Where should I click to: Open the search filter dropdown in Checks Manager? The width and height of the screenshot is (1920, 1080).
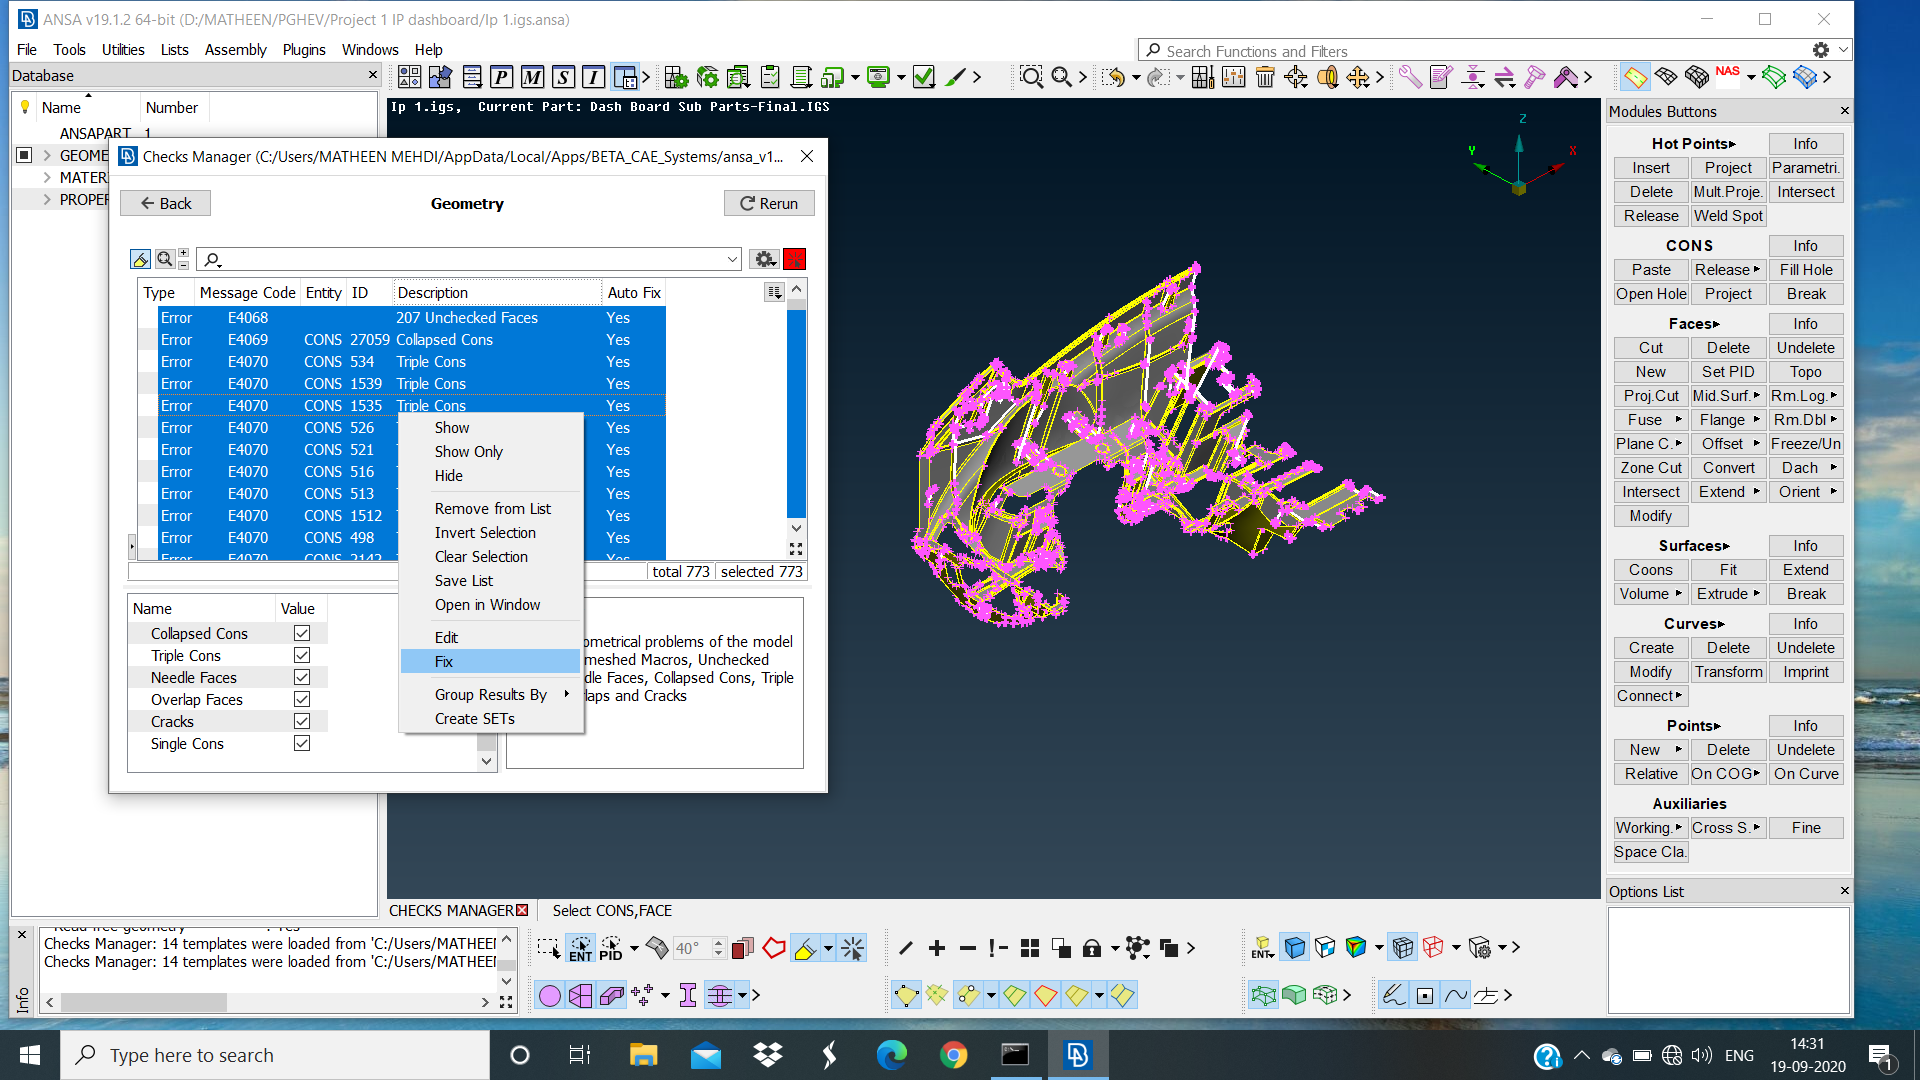(733, 259)
